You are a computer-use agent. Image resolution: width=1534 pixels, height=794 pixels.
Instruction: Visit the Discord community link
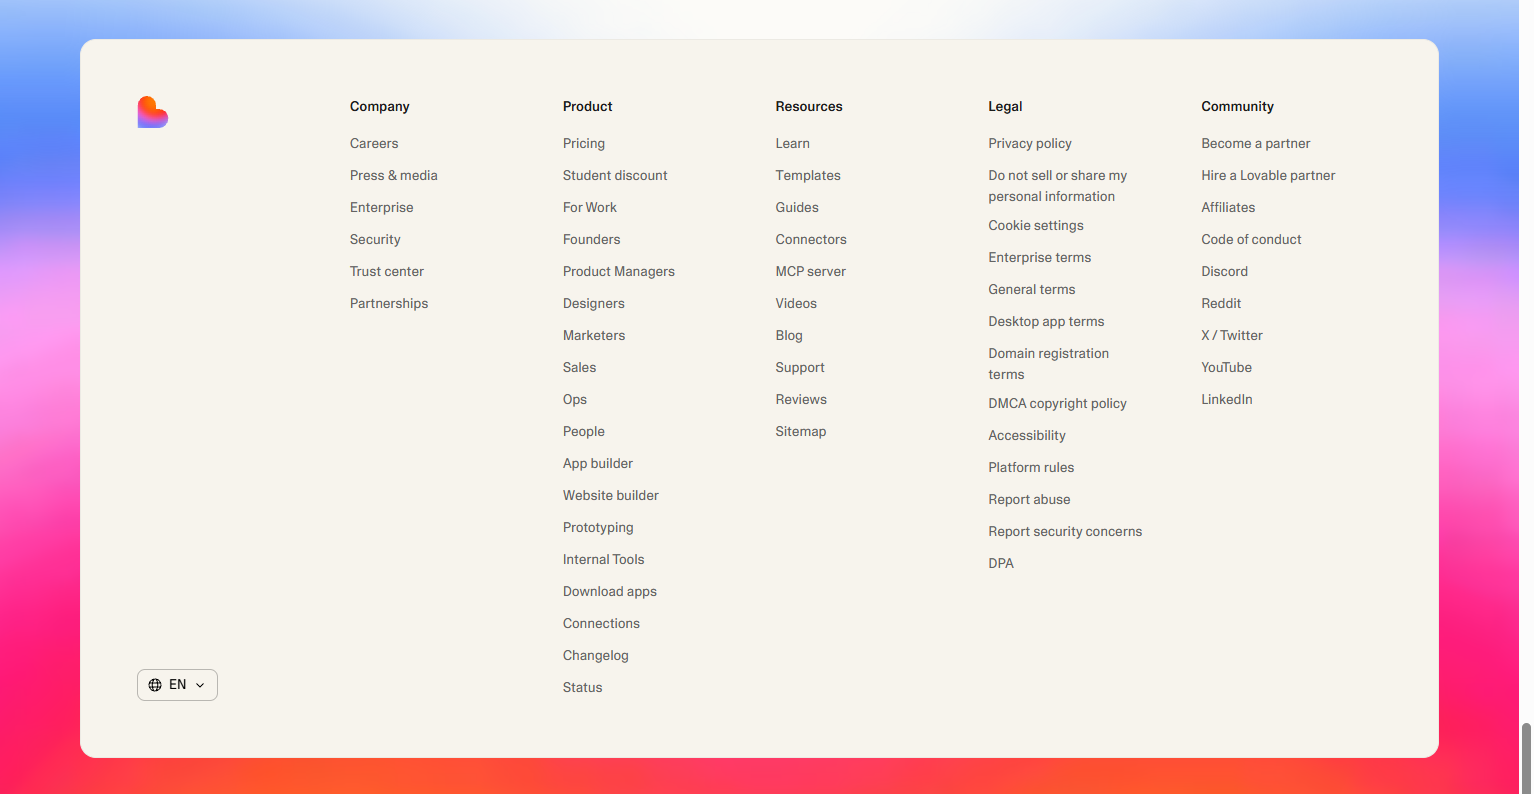(1225, 272)
